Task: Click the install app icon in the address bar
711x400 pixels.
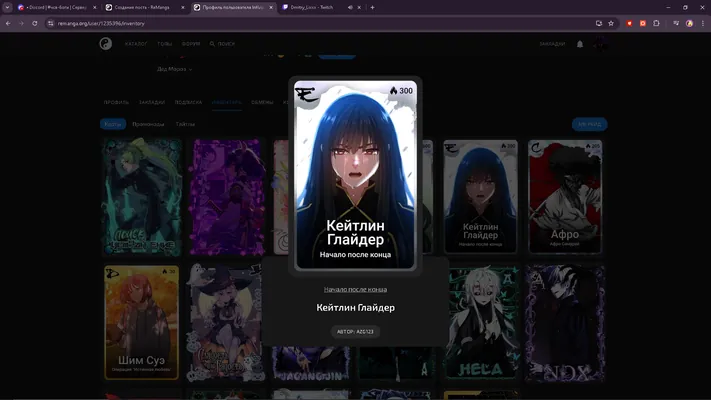Action: tap(599, 23)
